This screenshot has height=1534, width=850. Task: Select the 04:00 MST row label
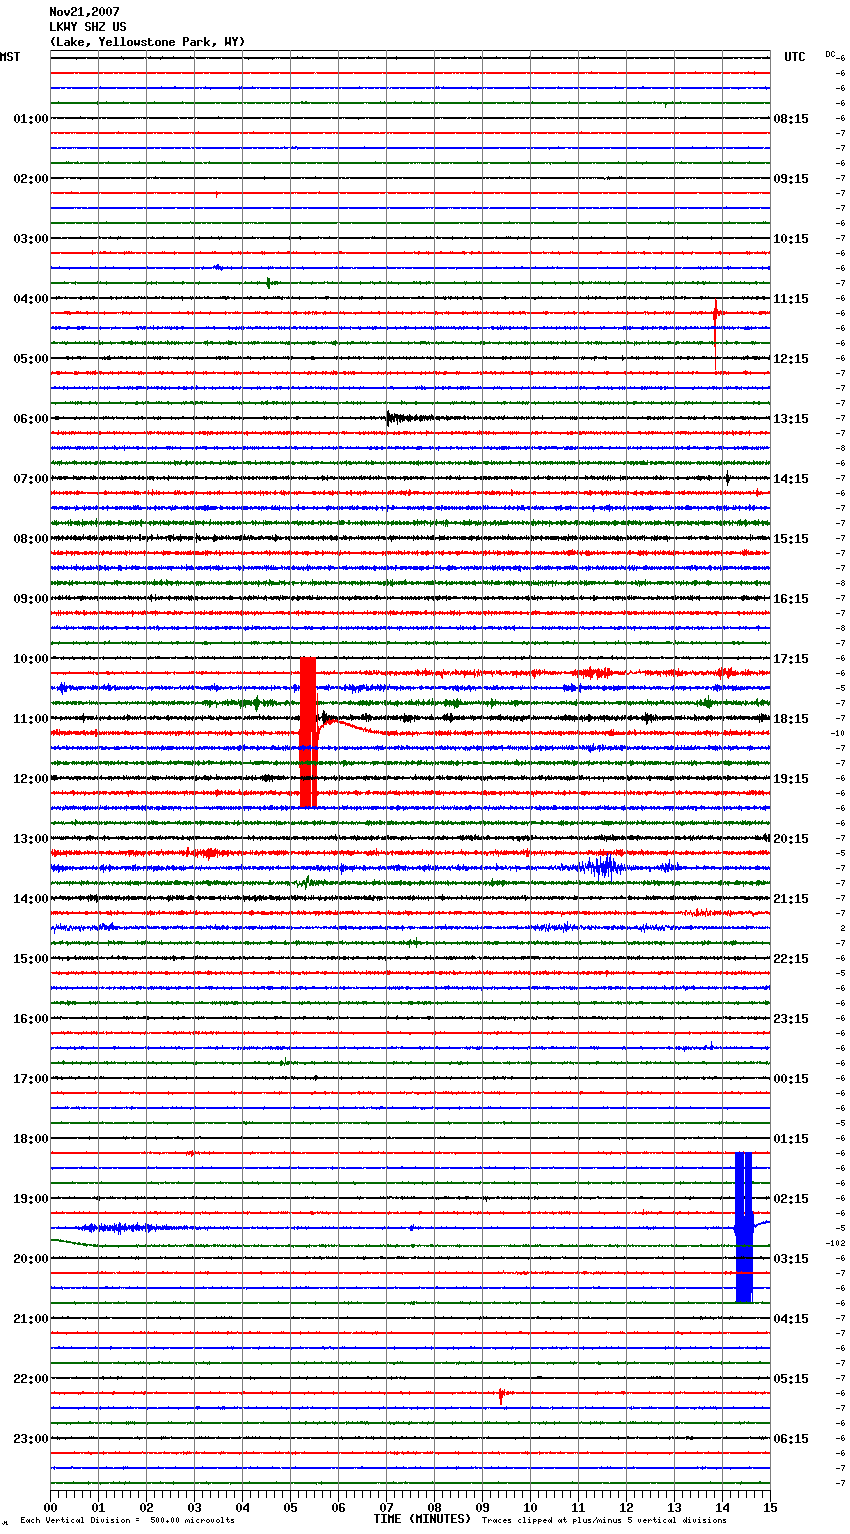tap(30, 299)
